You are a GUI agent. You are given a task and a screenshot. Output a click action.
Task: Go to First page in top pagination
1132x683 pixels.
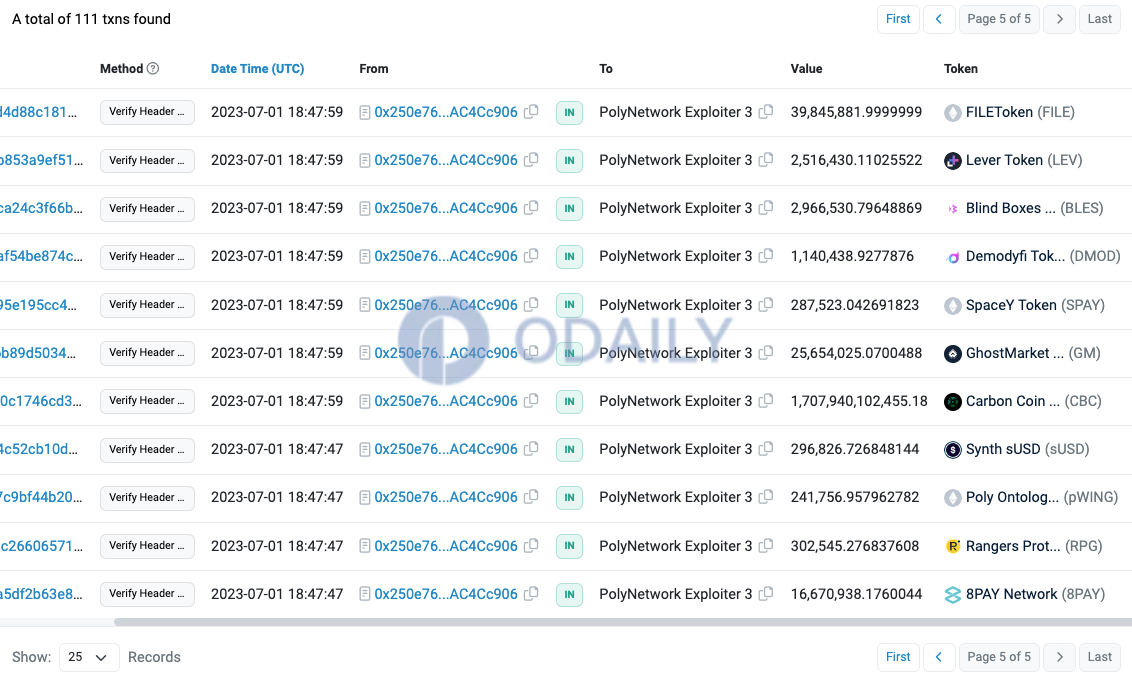(898, 19)
